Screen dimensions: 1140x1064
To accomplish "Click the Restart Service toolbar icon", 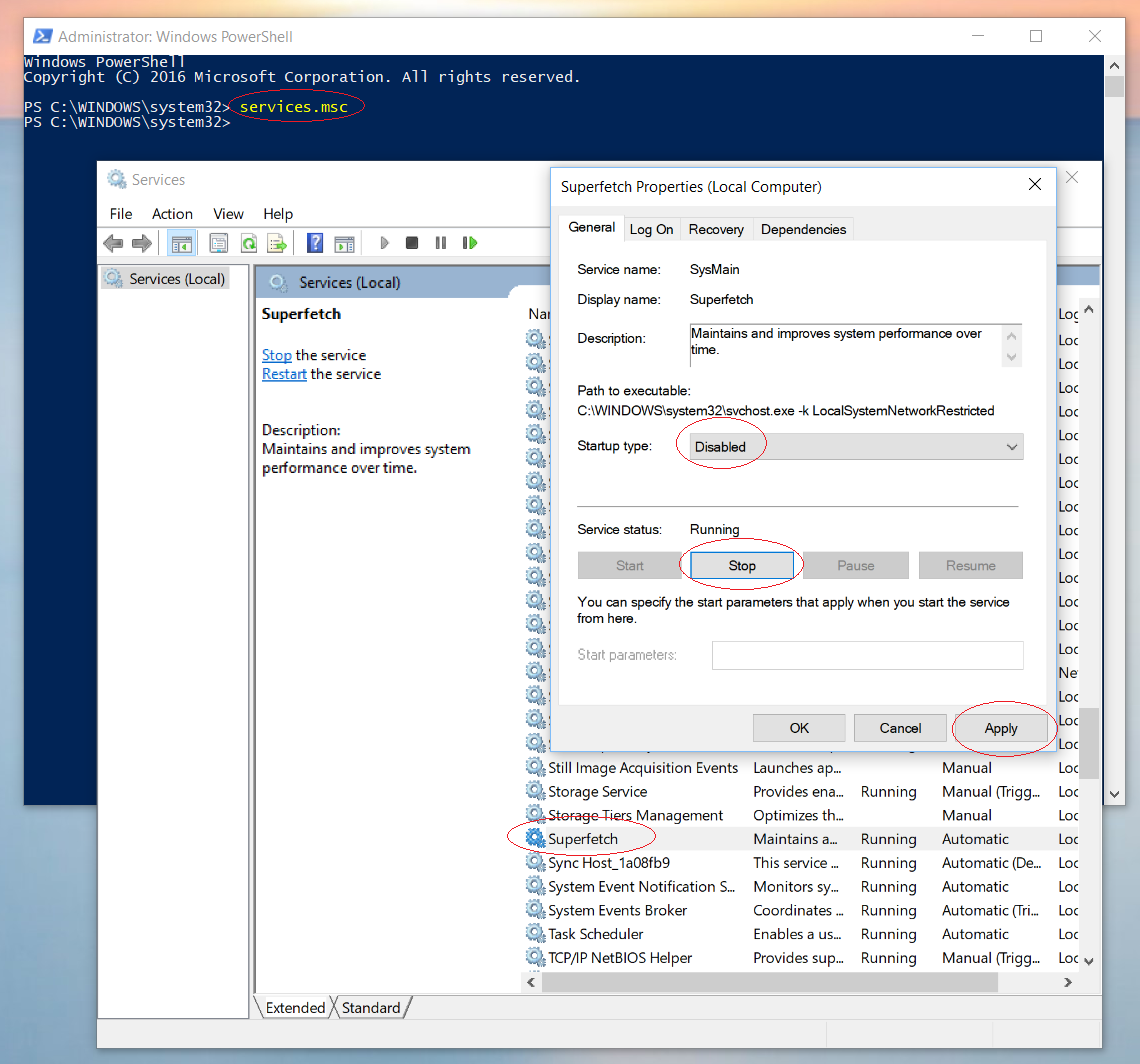I will pos(470,243).
